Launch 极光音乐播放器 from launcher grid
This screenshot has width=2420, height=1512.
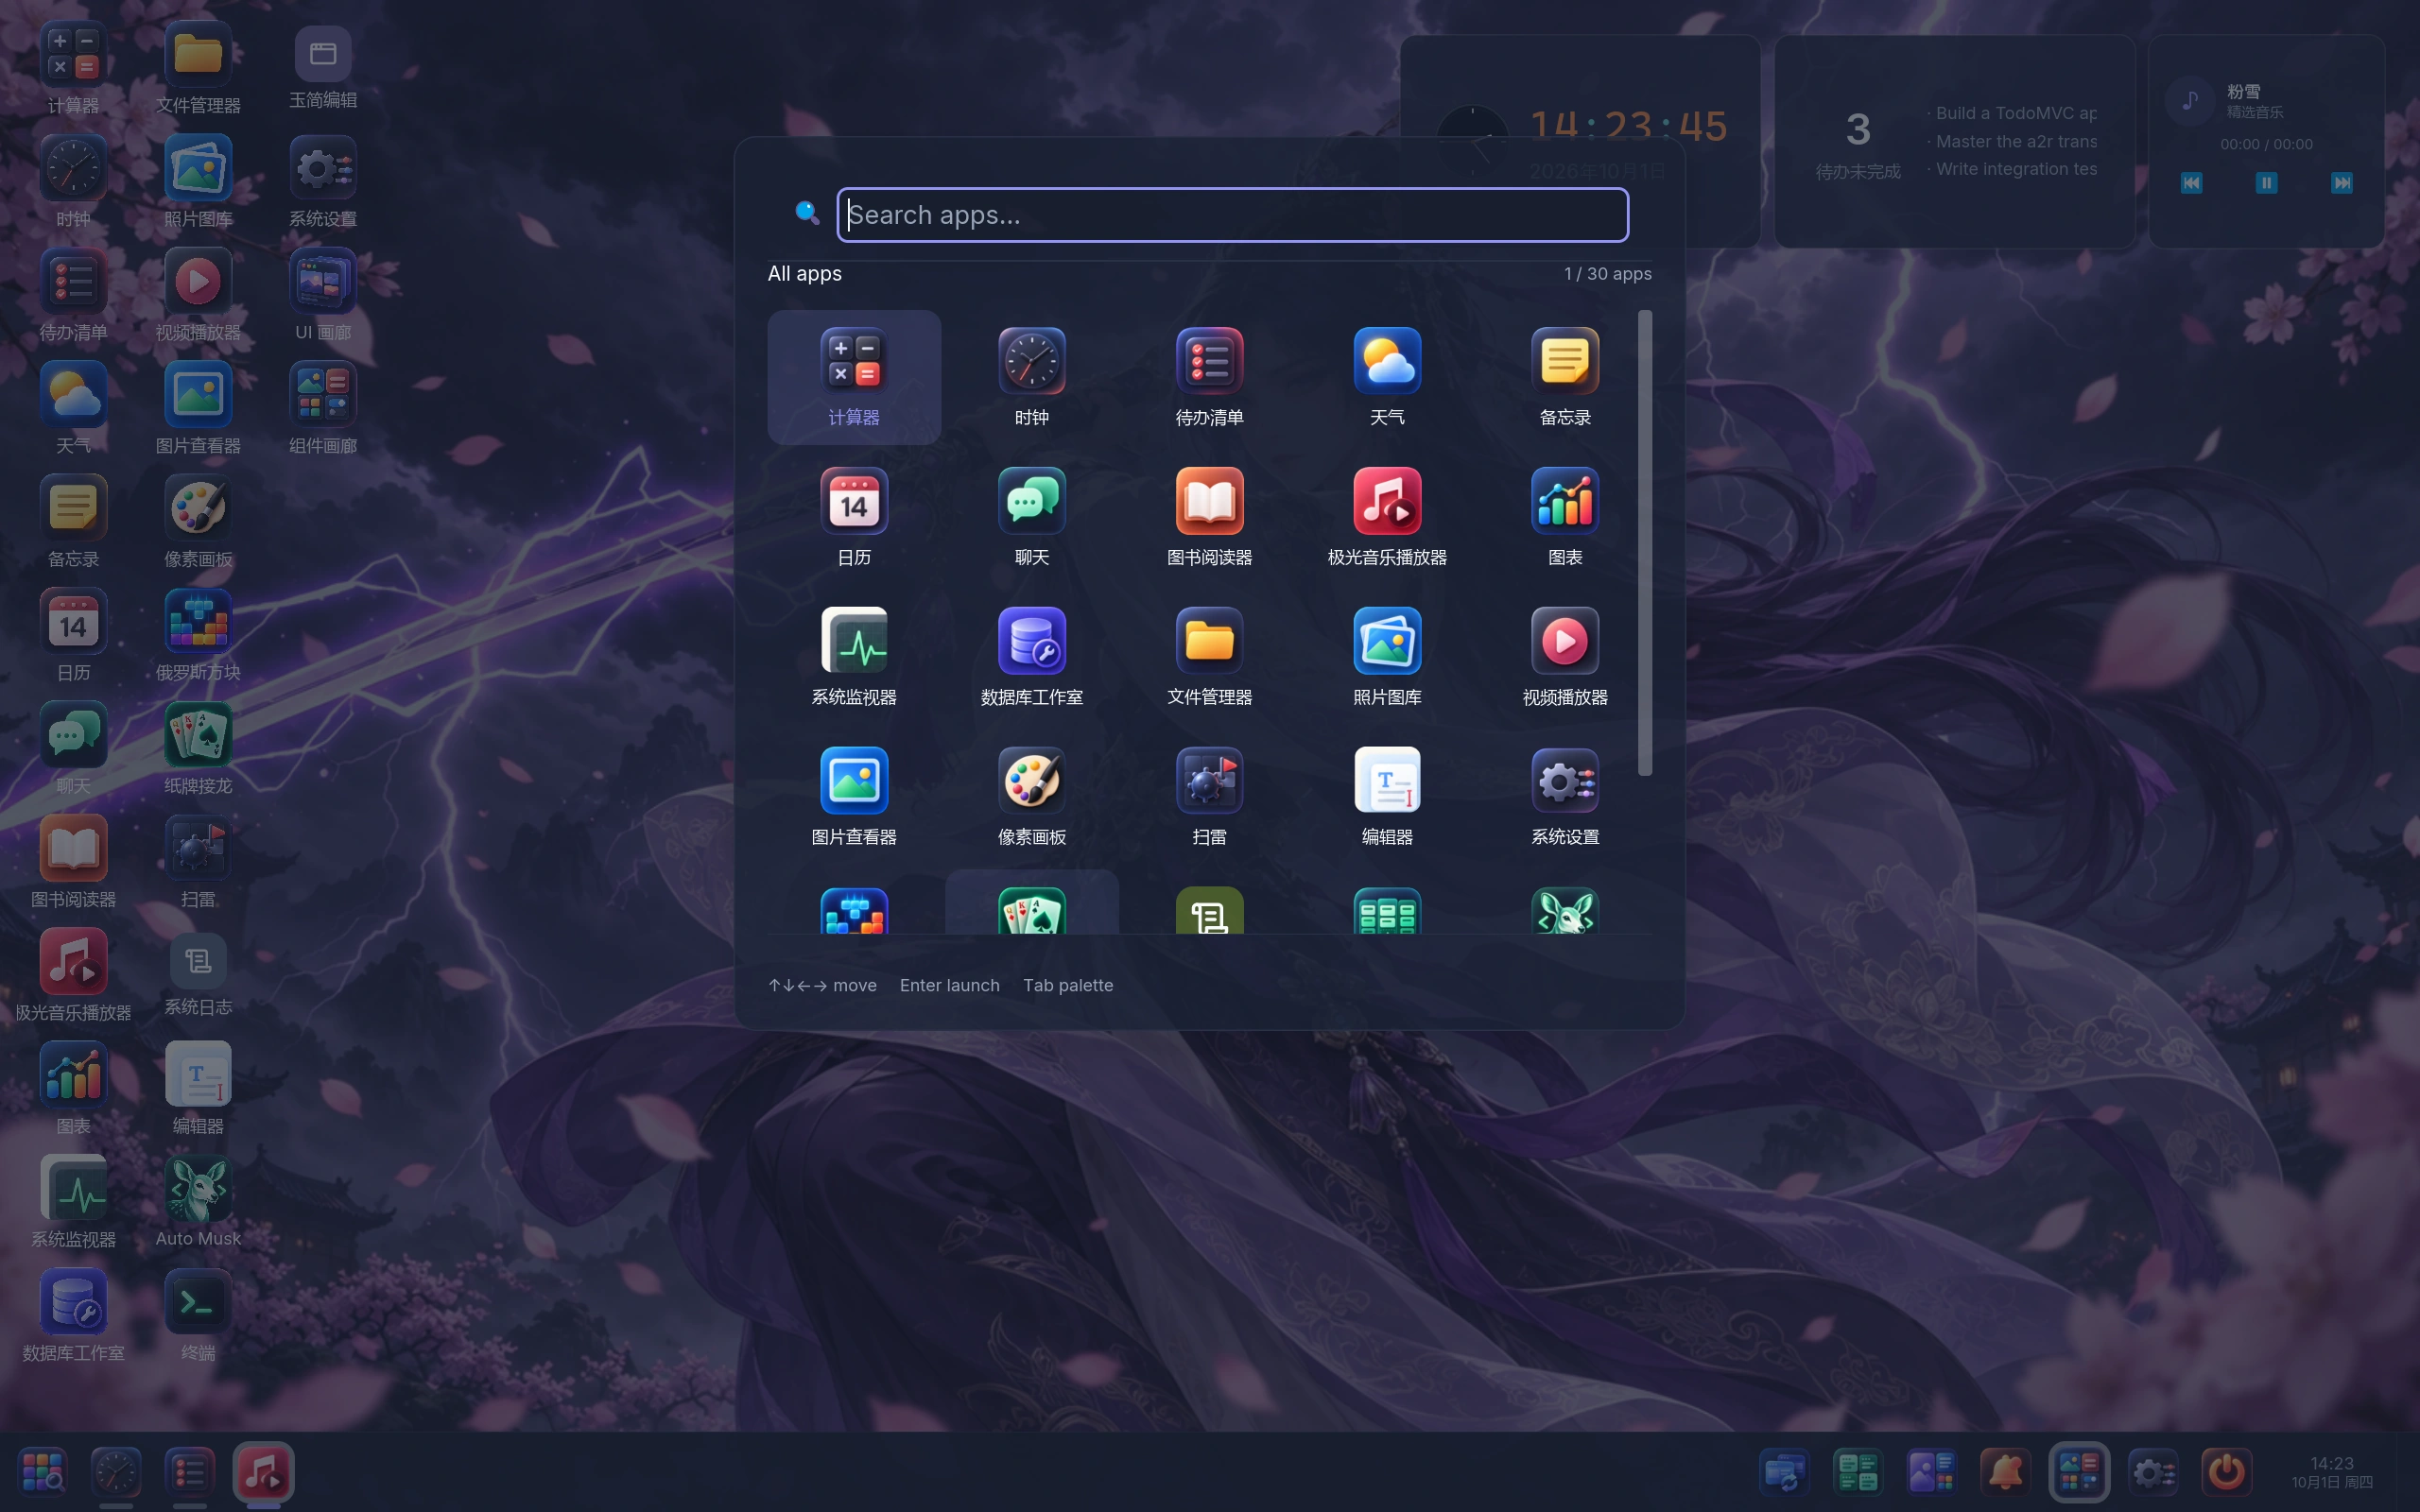1387,517
